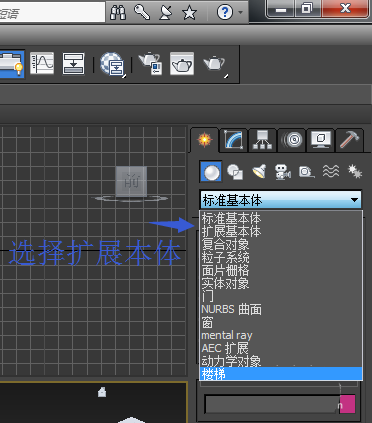This screenshot has height=423, width=372.
Task: Open Render Setup teapot icon
Action: pos(151,63)
